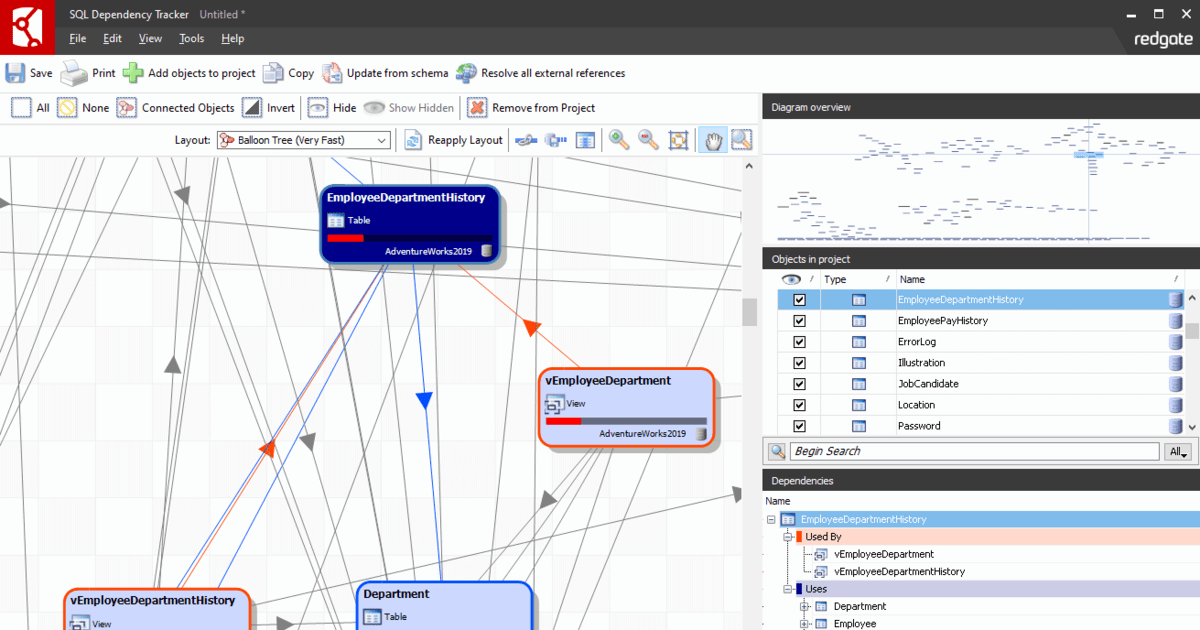Image resolution: width=1200 pixels, height=630 pixels.
Task: Click the Reapply Layout button
Action: 453,140
